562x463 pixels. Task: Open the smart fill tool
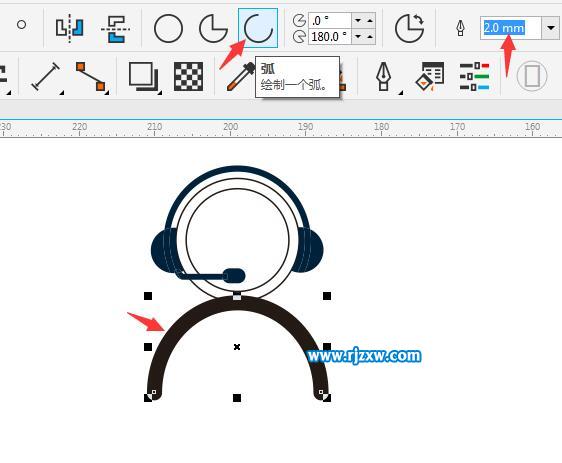(x=430, y=76)
